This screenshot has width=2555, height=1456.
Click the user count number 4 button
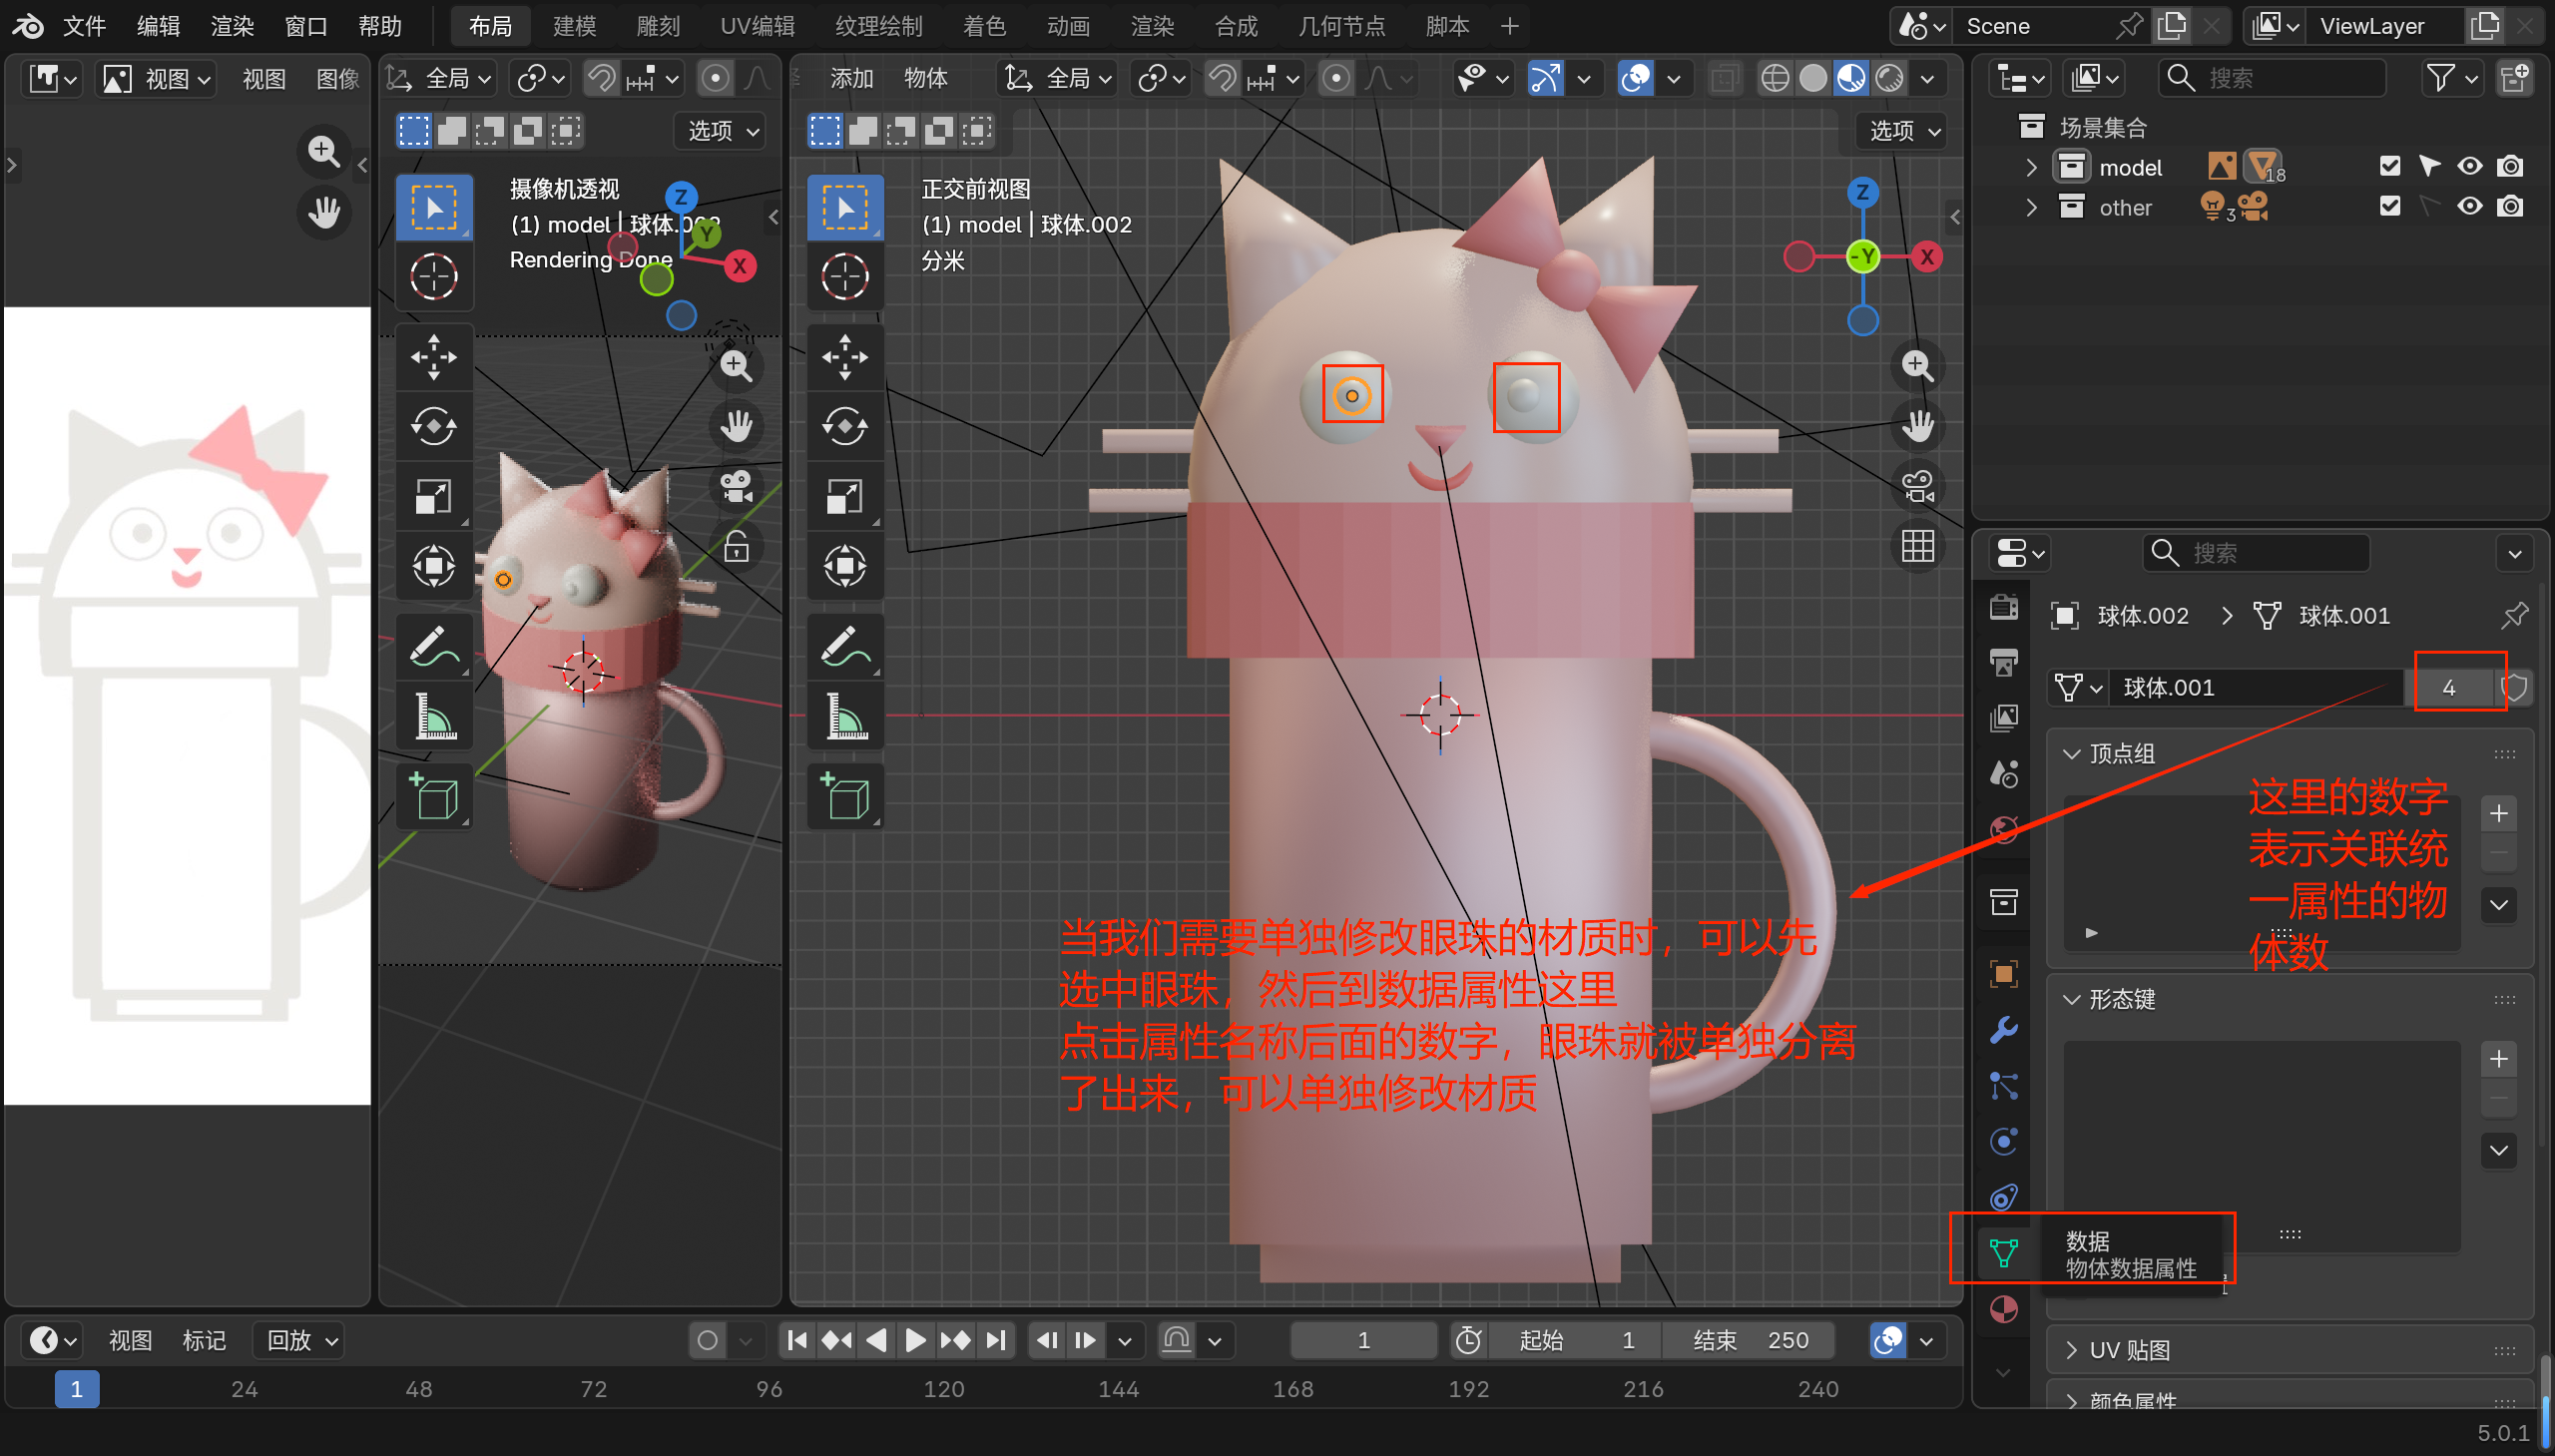(2448, 687)
